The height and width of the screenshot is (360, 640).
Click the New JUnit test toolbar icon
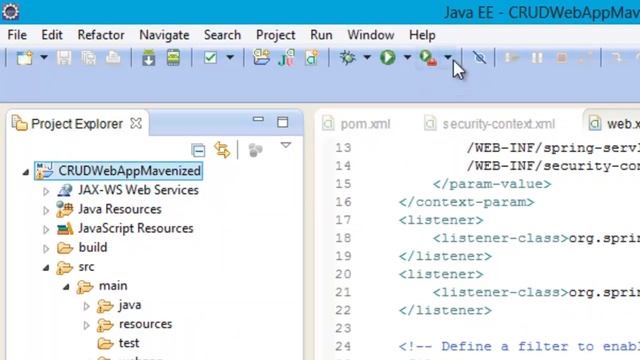[x=286, y=58]
